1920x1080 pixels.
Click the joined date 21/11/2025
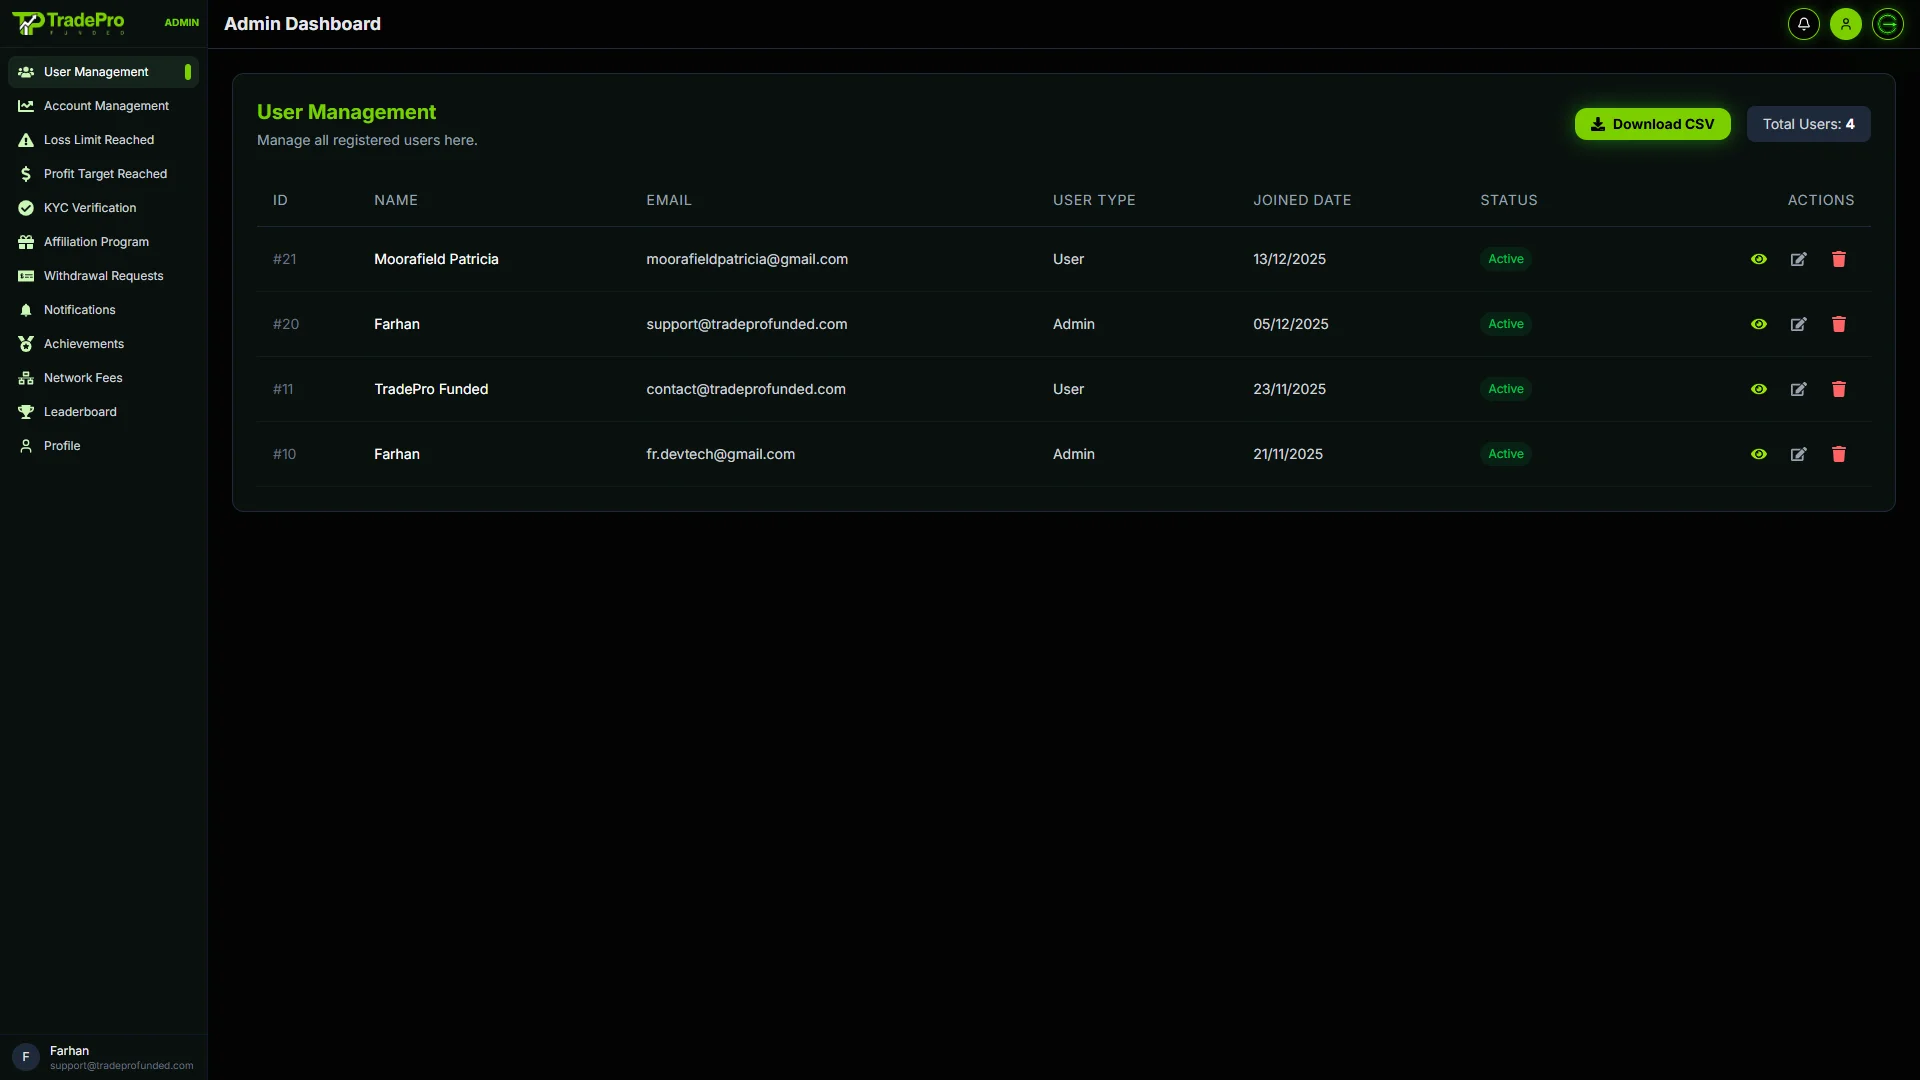1288,454
